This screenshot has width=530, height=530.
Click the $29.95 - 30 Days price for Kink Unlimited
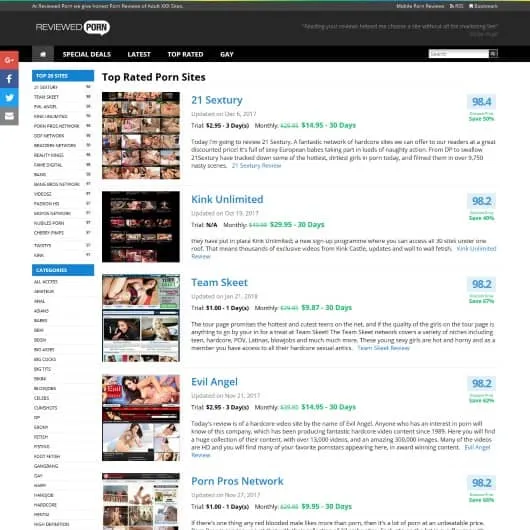[297, 224]
